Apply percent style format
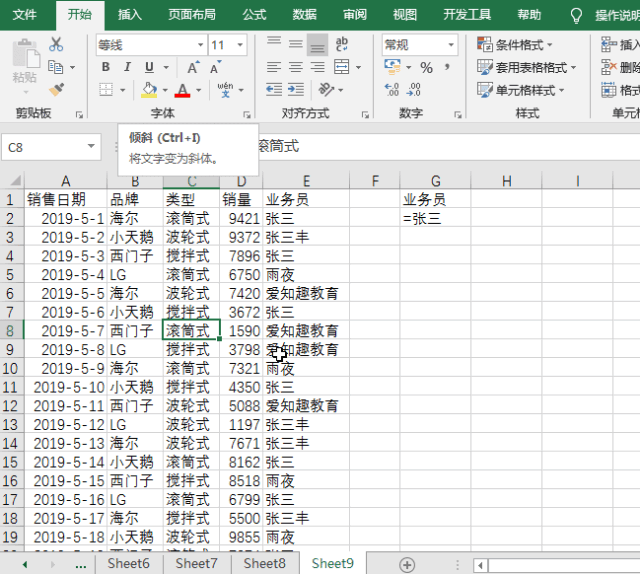The width and height of the screenshot is (640, 574). pos(427,67)
